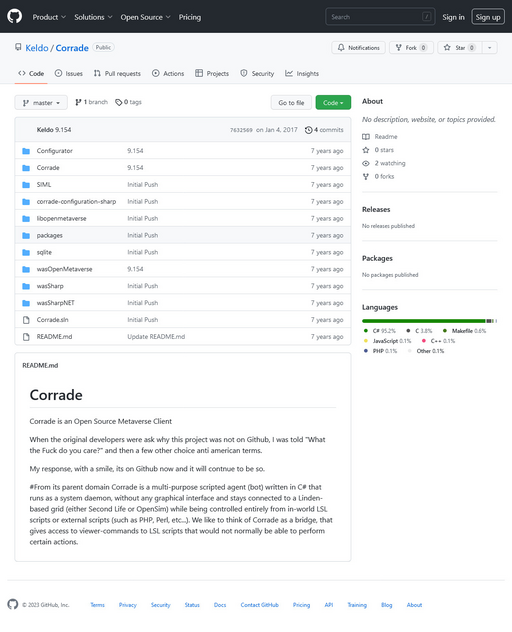This screenshot has height=632, width=512.
Task: Open the Docs link in footer
Action: pyautogui.click(x=220, y=605)
